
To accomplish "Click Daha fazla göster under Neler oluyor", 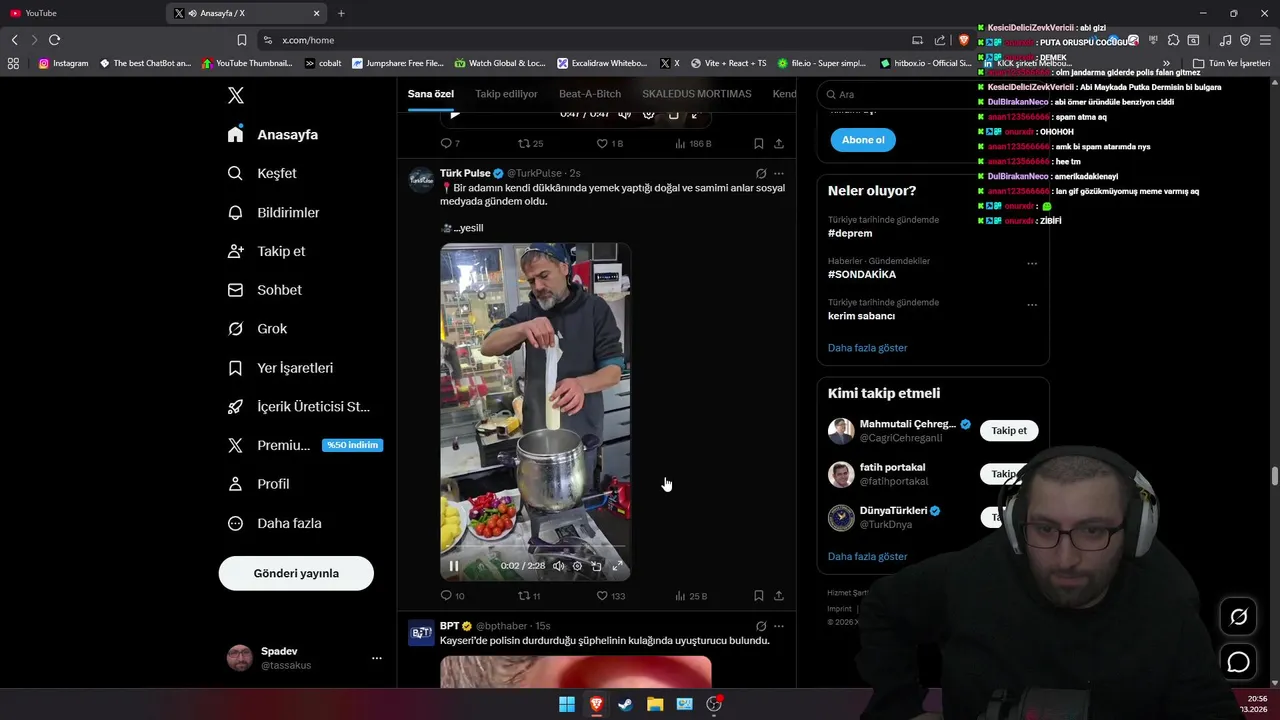I will (868, 348).
